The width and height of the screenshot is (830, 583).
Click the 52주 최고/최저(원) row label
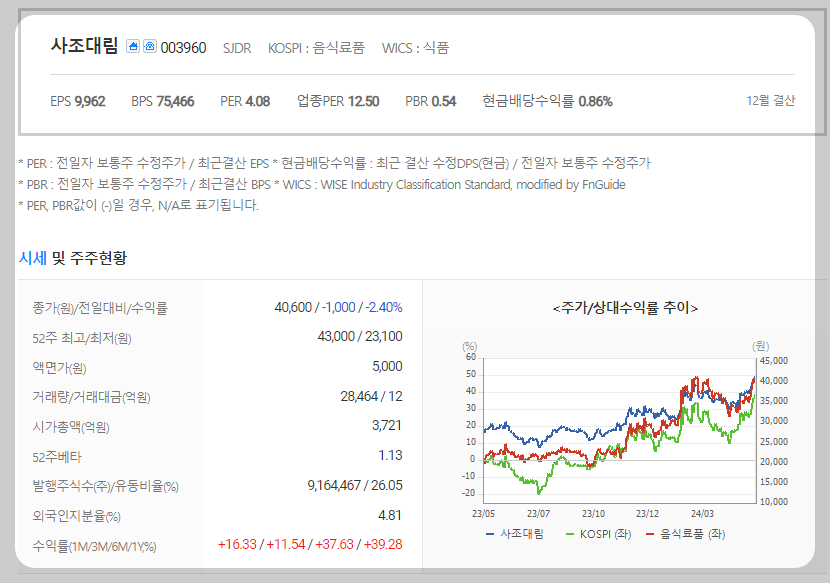(82, 338)
